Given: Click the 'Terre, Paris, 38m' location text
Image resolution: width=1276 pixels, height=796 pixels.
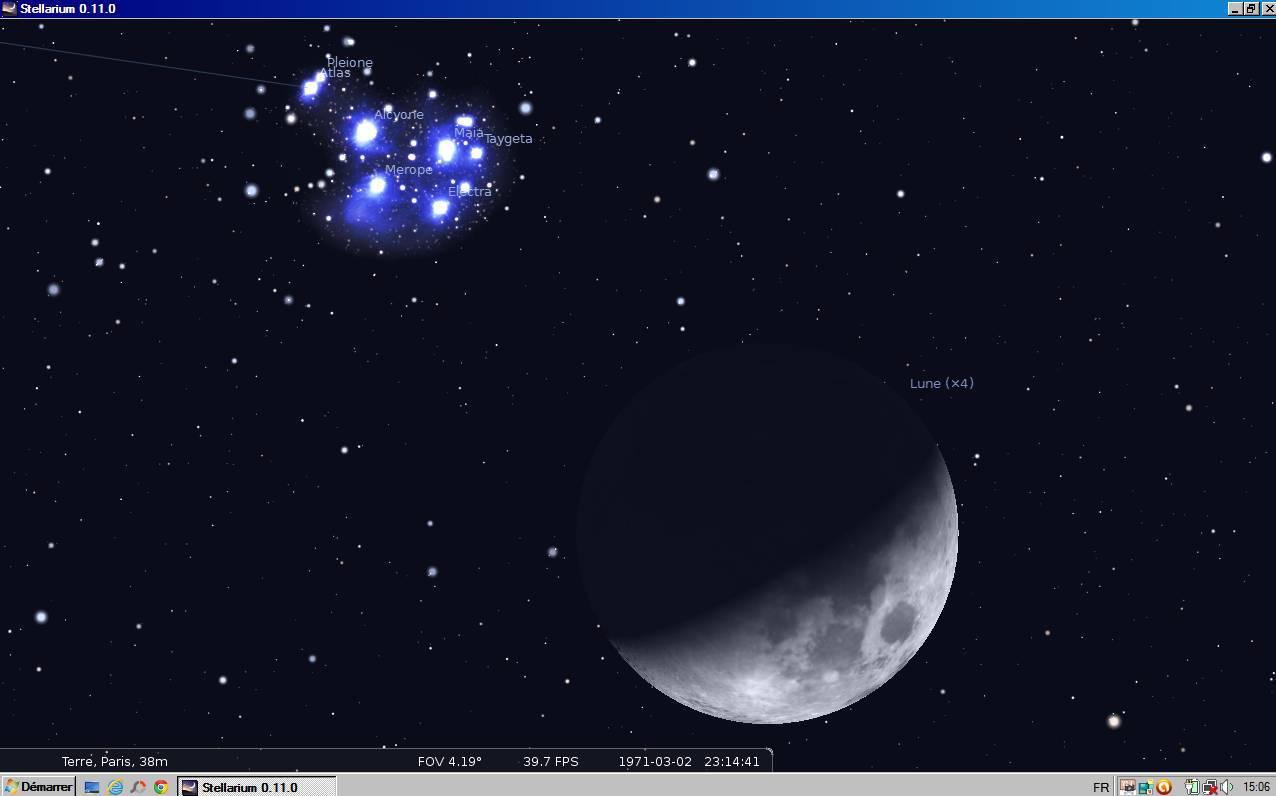Looking at the screenshot, I should pyautogui.click(x=115, y=761).
